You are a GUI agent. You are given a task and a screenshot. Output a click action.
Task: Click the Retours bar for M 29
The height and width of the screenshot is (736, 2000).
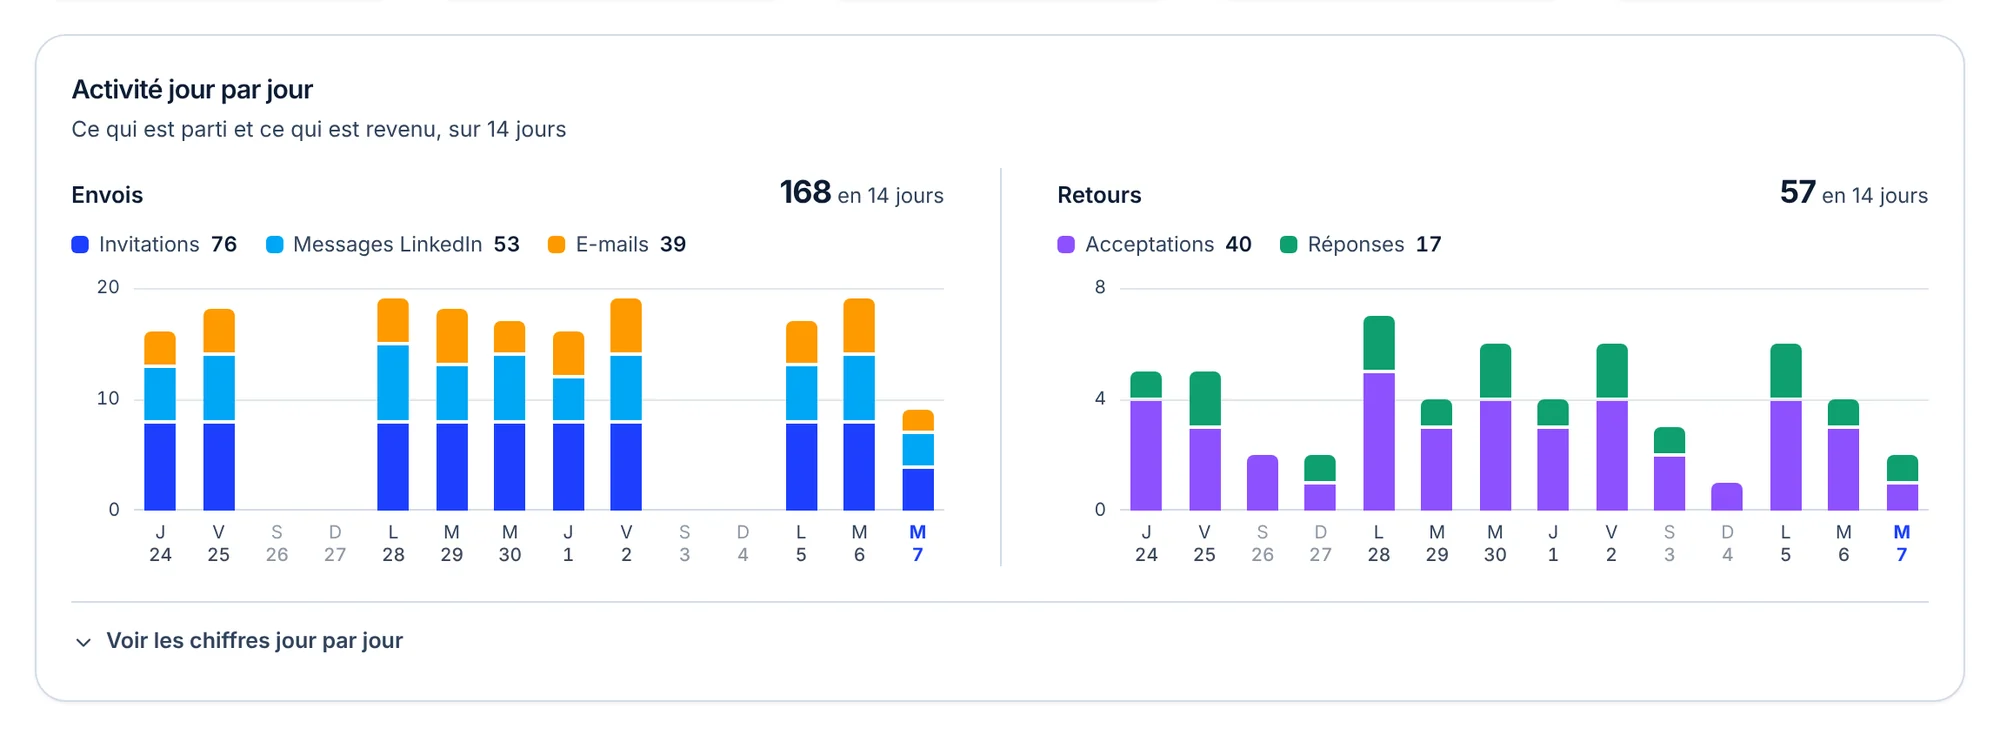point(1437,455)
